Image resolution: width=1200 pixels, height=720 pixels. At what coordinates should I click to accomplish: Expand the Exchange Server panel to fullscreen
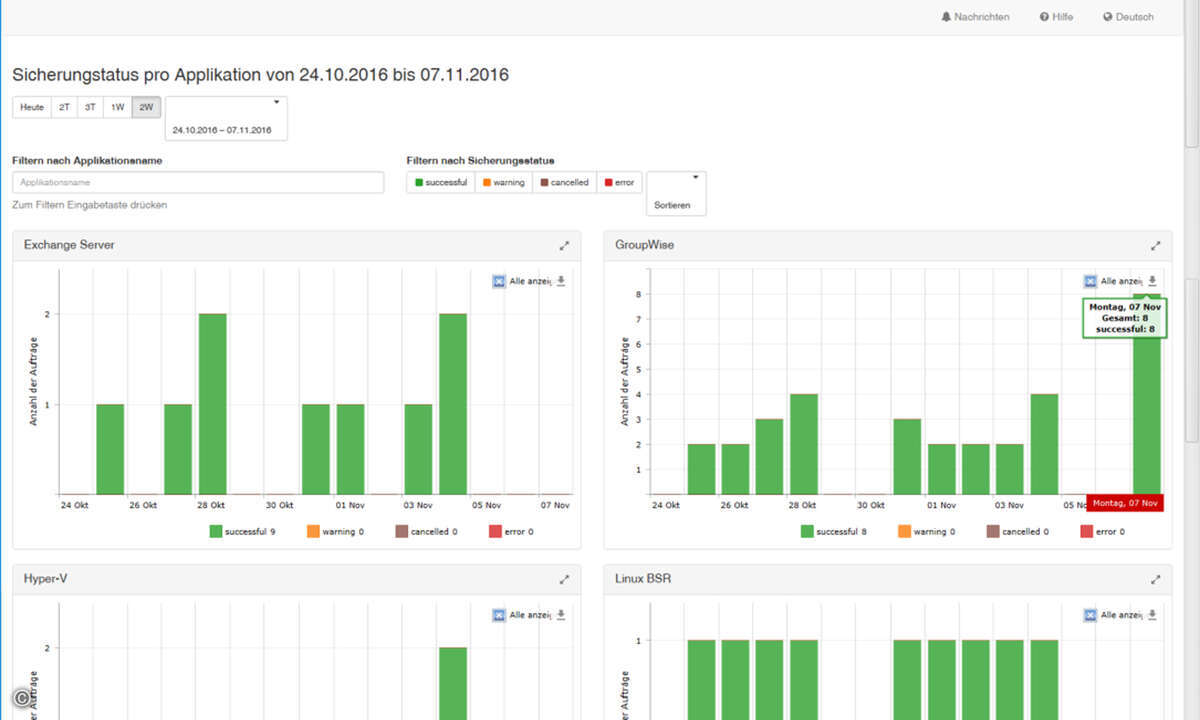click(x=564, y=246)
